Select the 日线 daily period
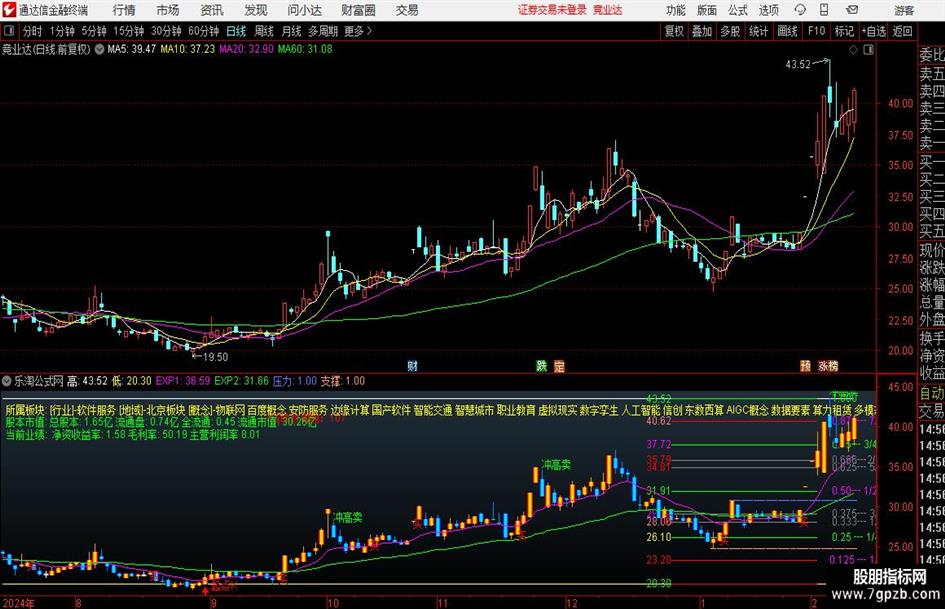The width and height of the screenshot is (945, 609). pyautogui.click(x=236, y=31)
